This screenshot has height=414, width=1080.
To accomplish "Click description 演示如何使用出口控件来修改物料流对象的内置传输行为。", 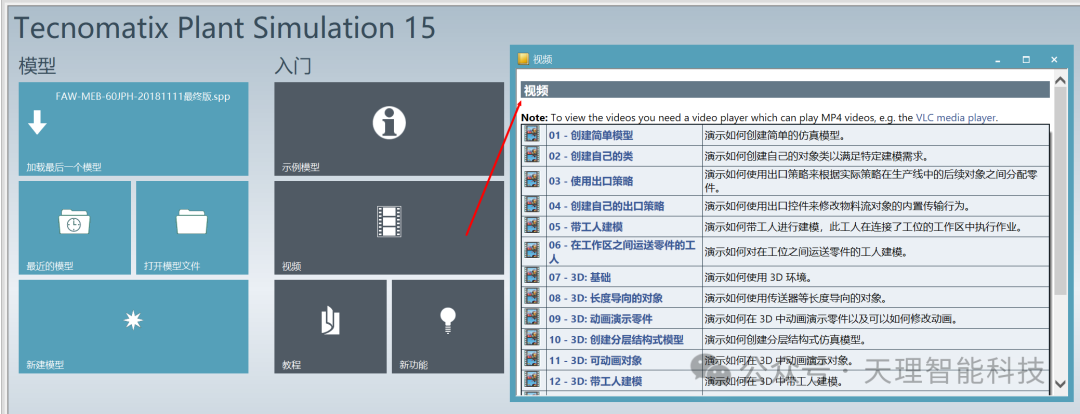I will pyautogui.click(x=837, y=206).
